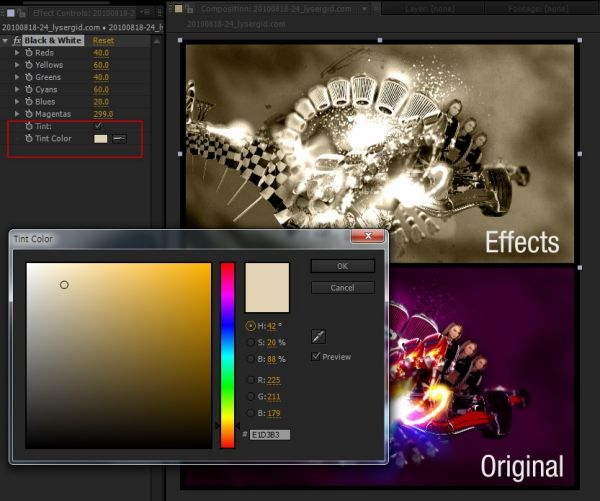Select the brightness B radio button
Viewport: 600px width, 501px height.
coord(250,359)
